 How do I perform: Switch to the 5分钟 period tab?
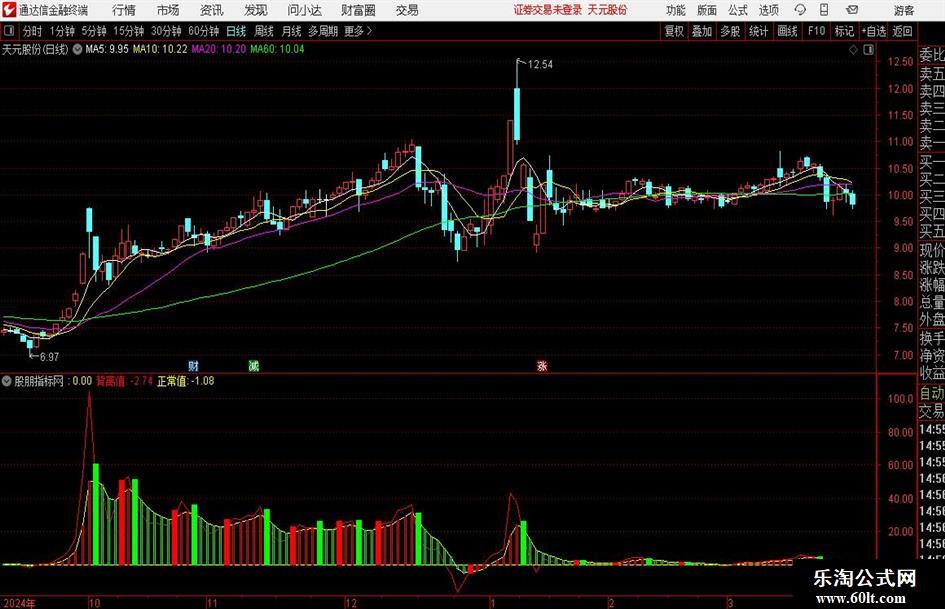(94, 31)
